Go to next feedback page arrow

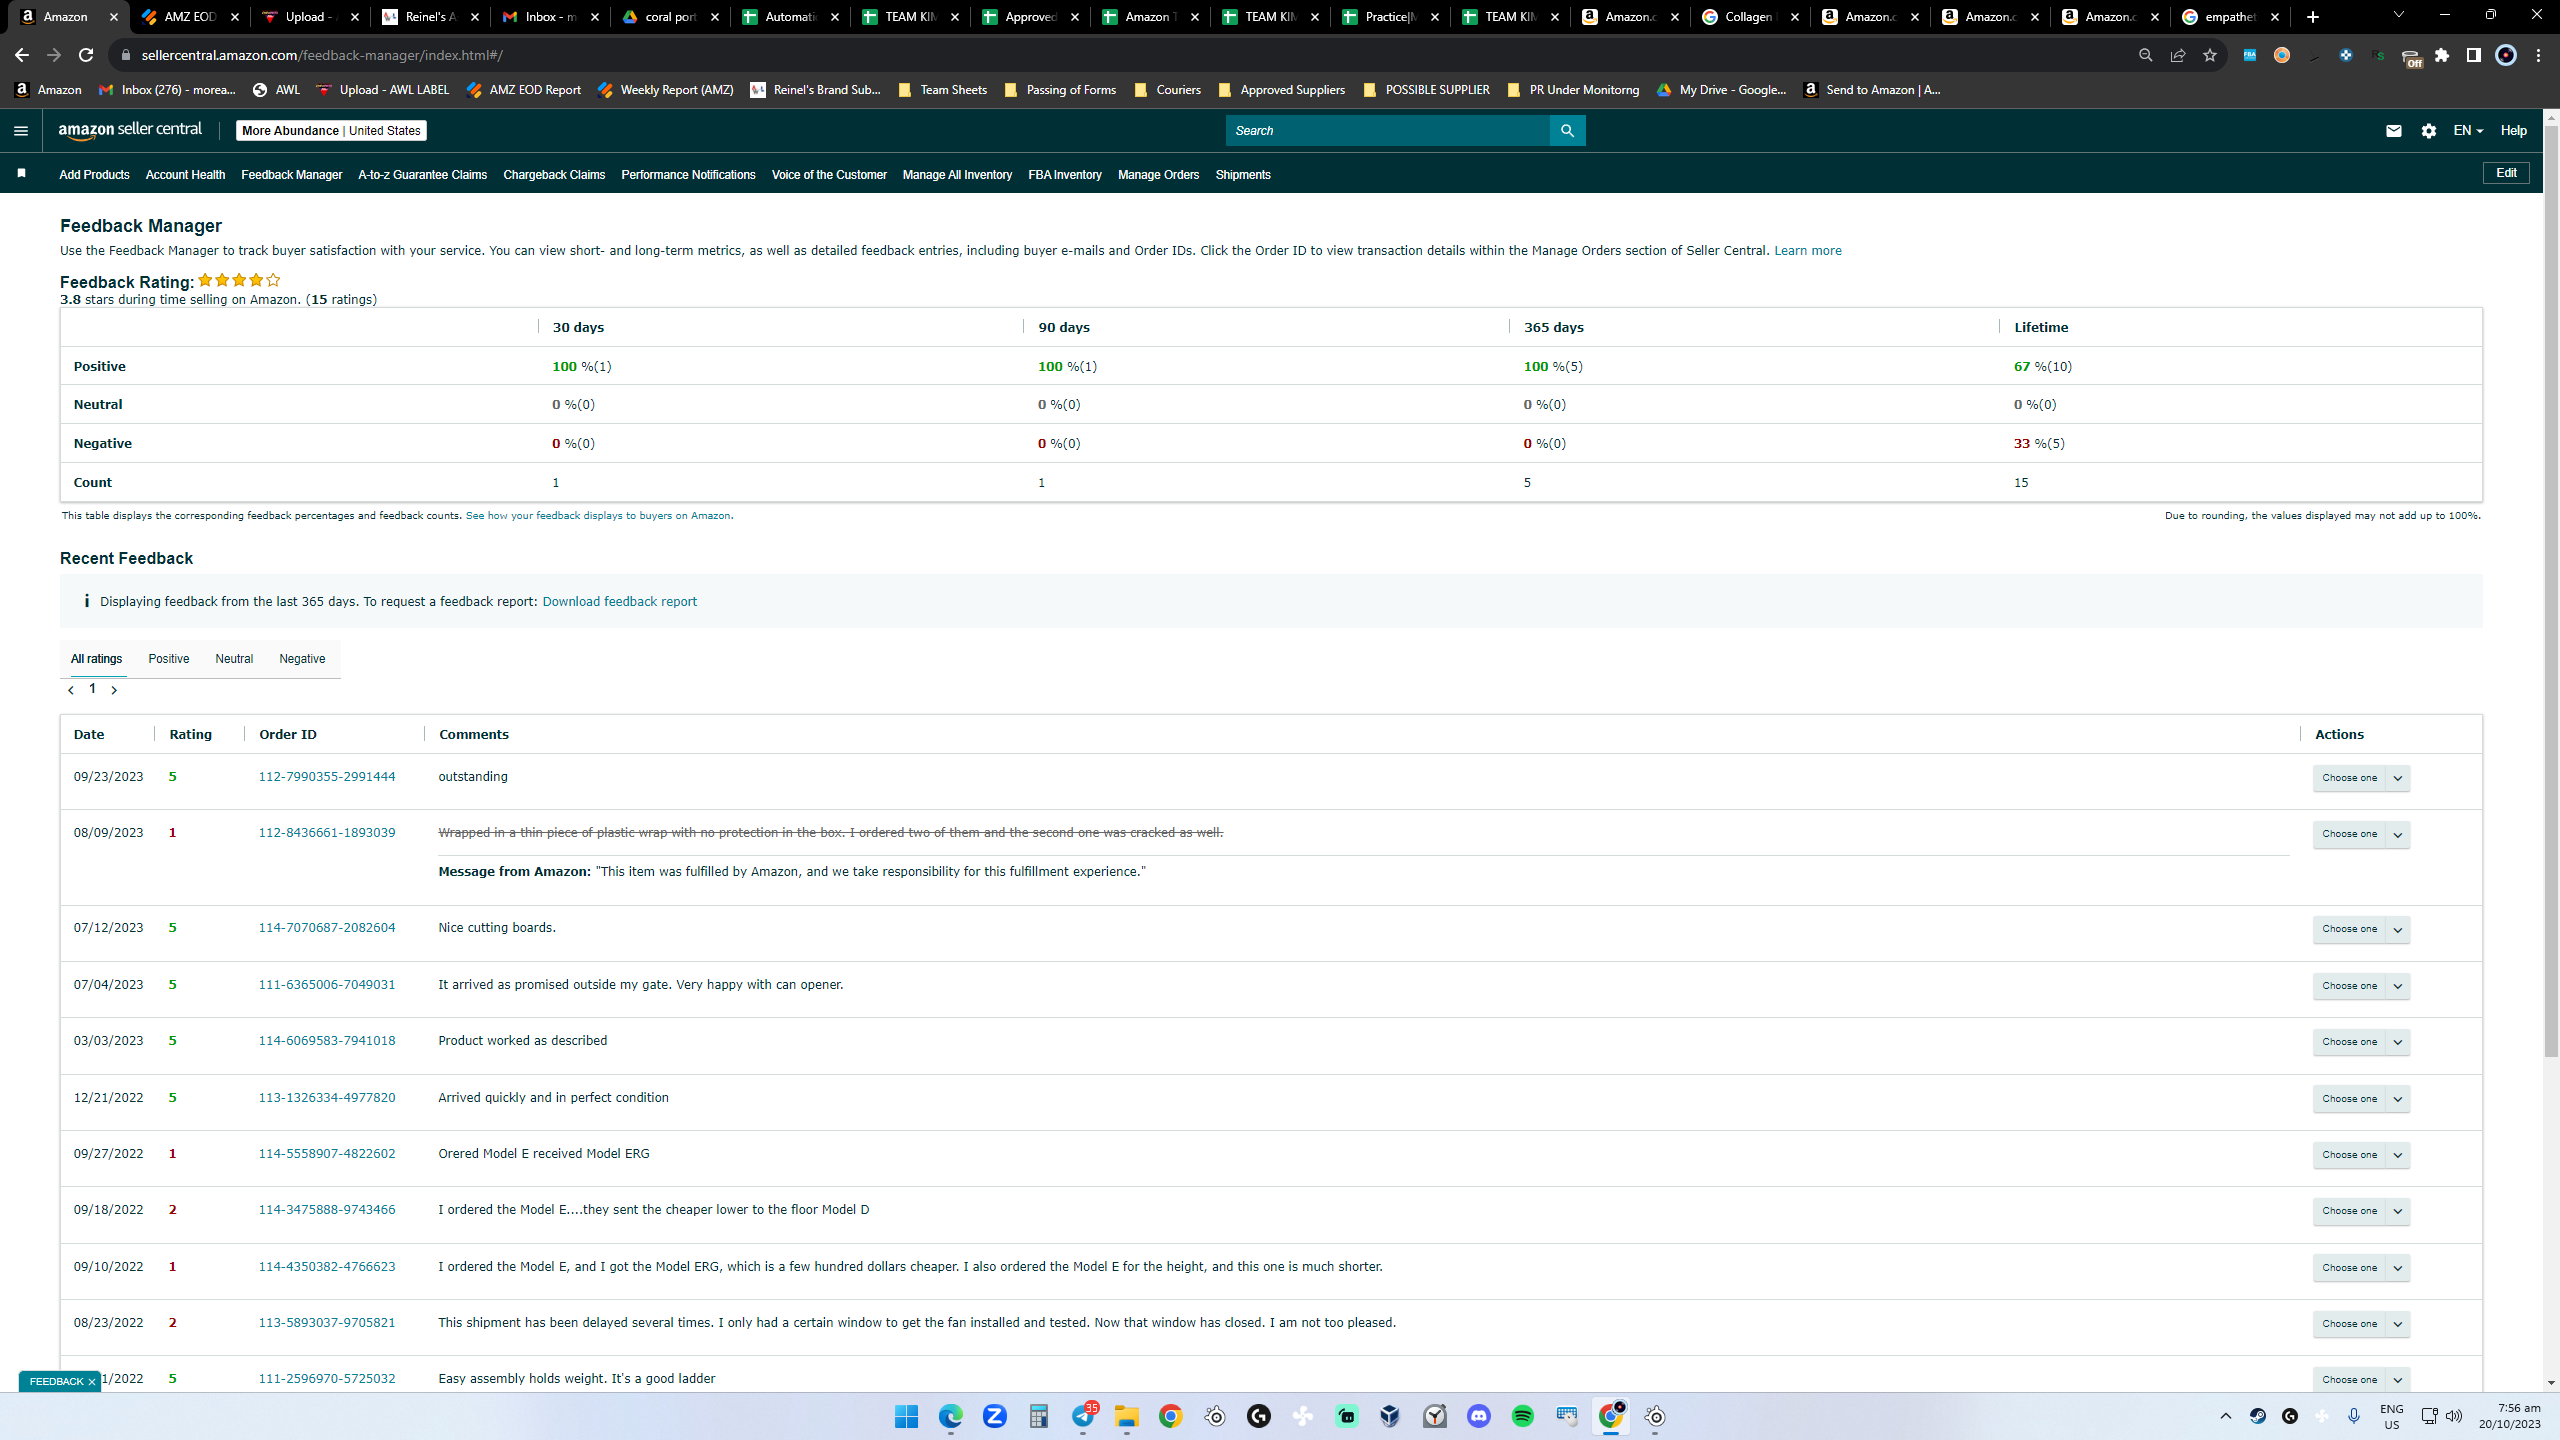[114, 690]
